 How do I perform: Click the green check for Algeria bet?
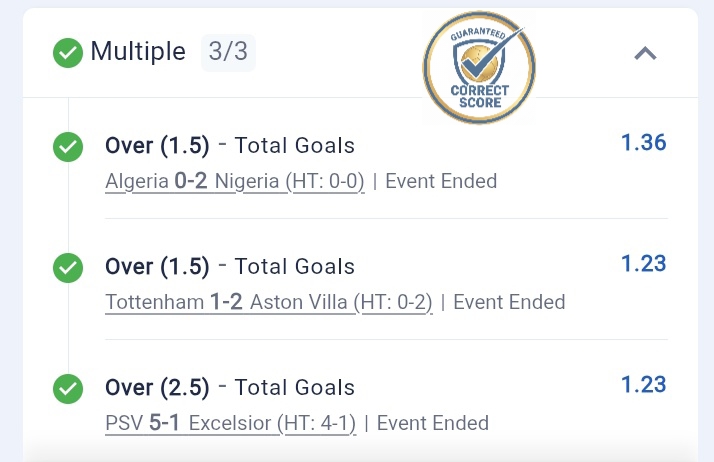click(x=68, y=148)
